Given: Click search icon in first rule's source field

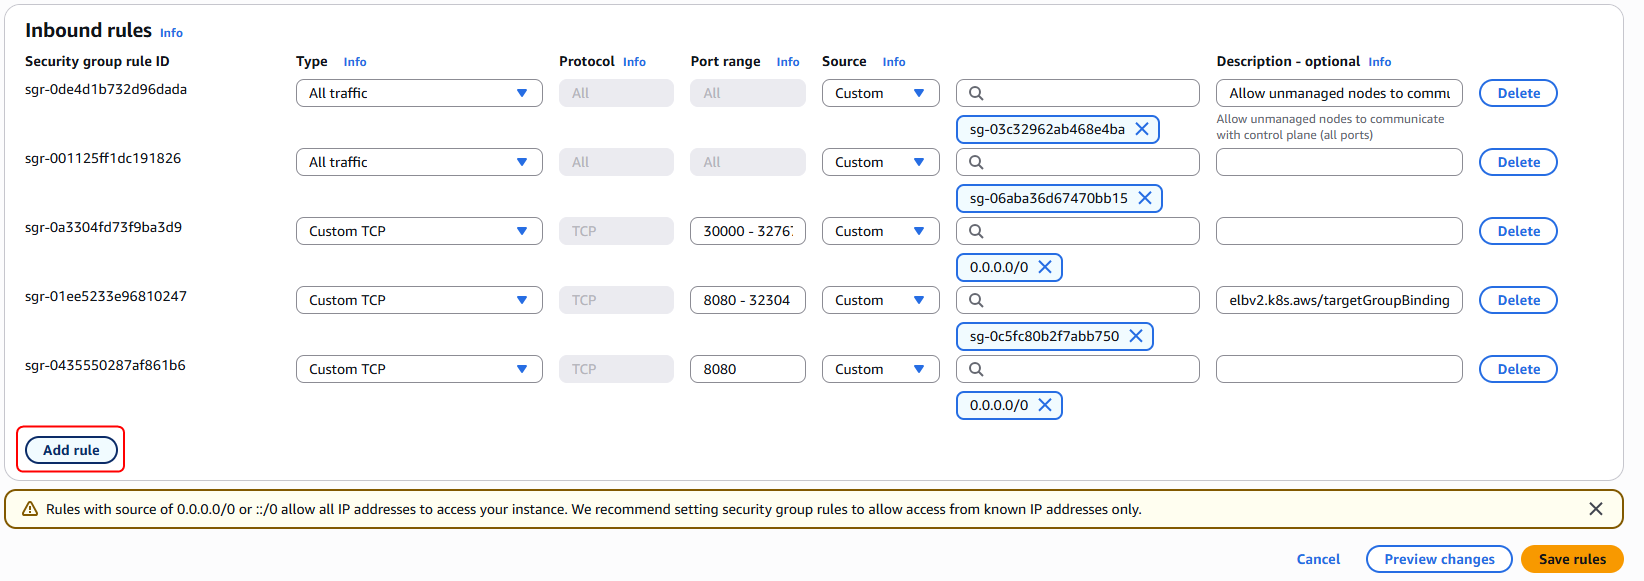Looking at the screenshot, I should pyautogui.click(x=976, y=93).
